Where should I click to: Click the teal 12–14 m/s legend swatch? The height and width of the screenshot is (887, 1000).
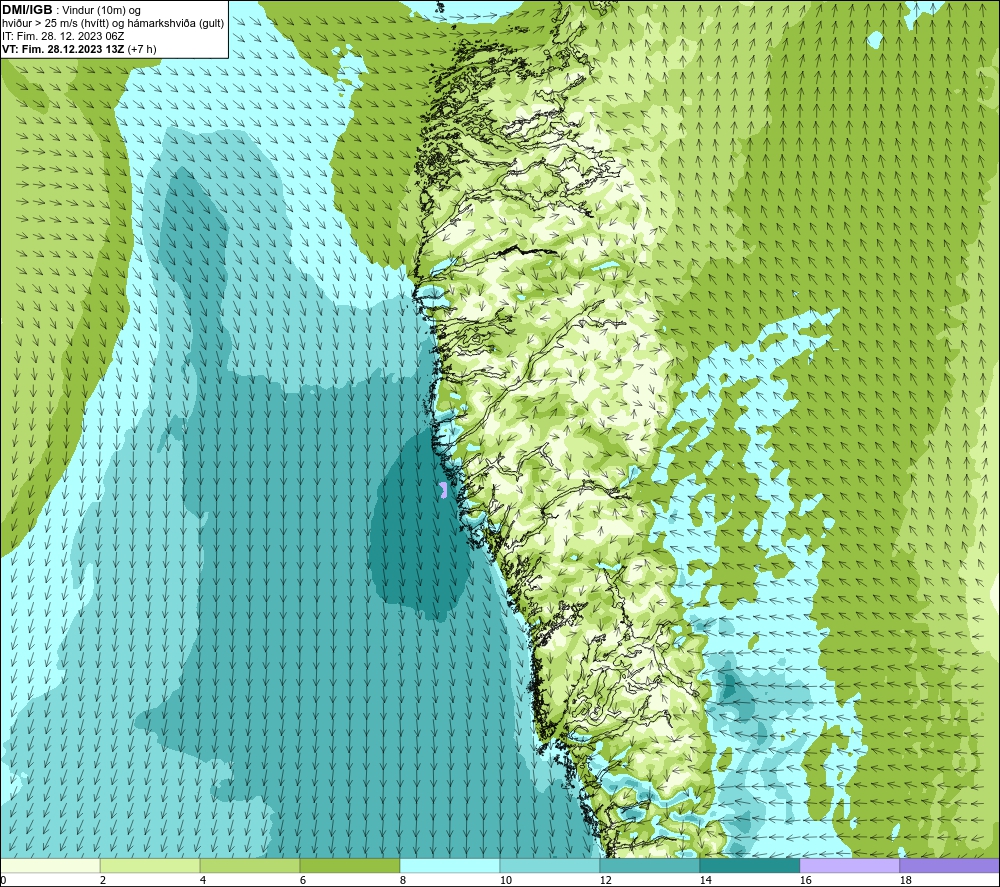[649, 865]
